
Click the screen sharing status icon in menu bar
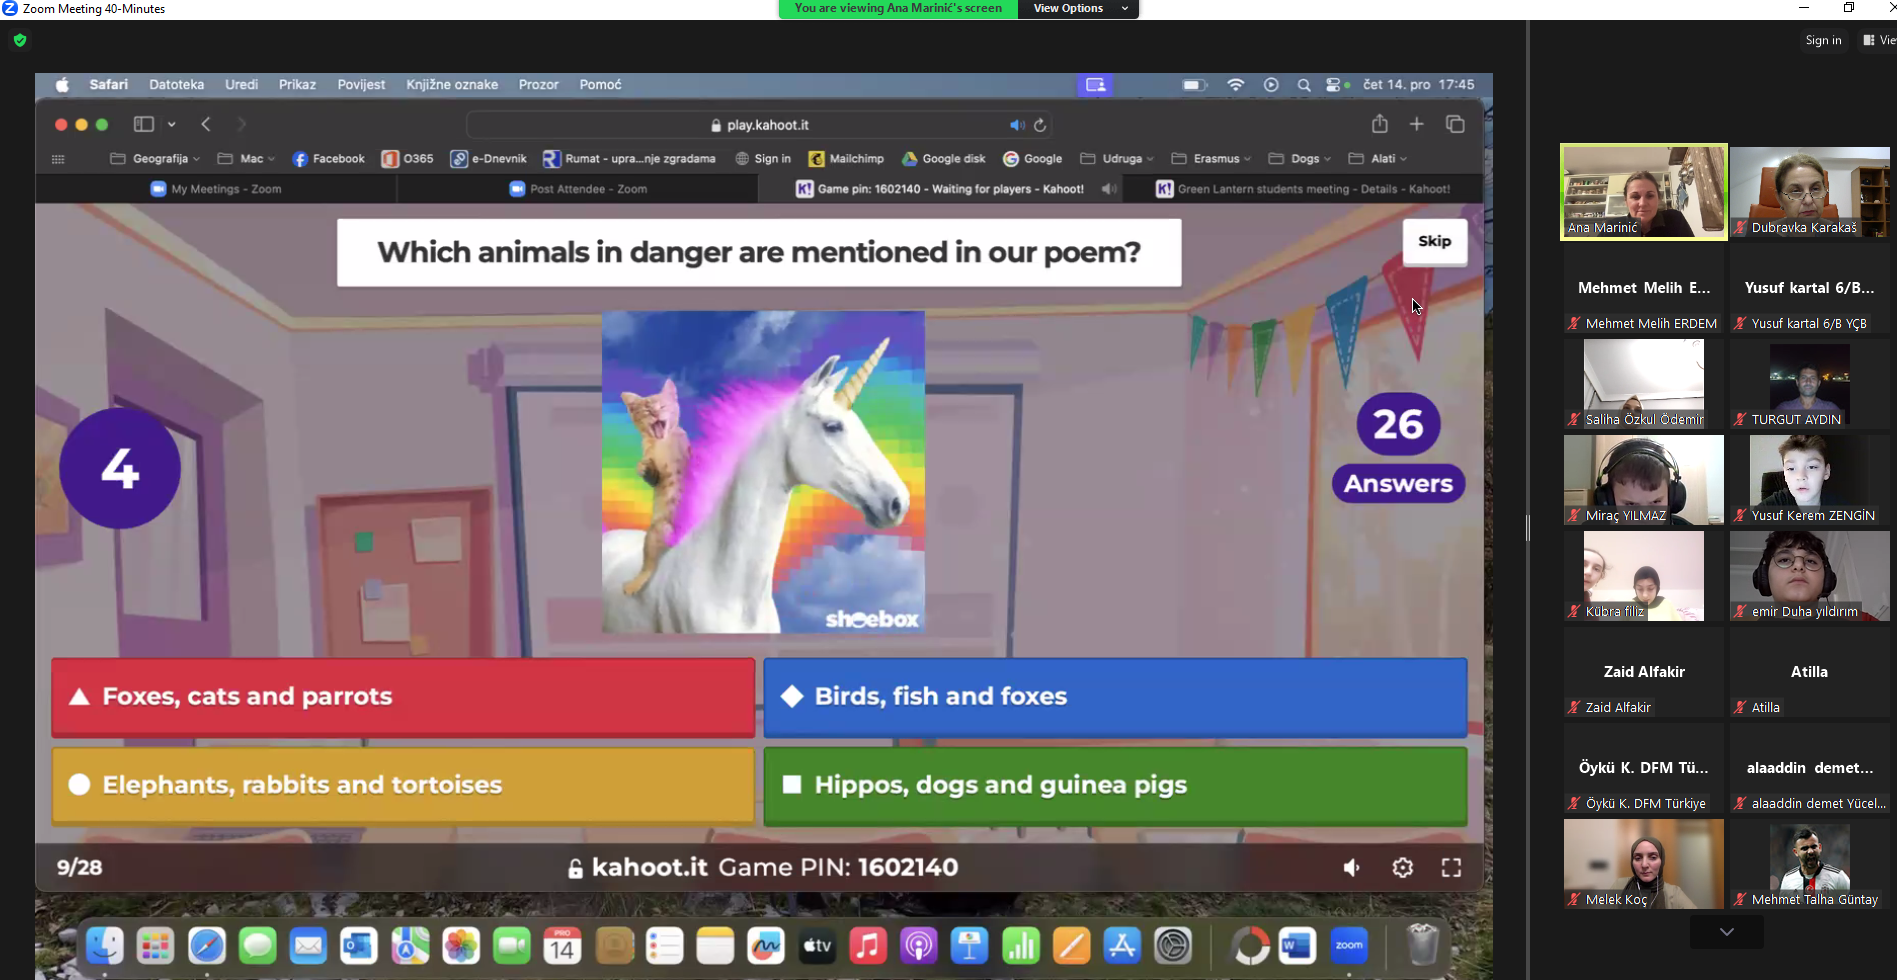(1095, 85)
